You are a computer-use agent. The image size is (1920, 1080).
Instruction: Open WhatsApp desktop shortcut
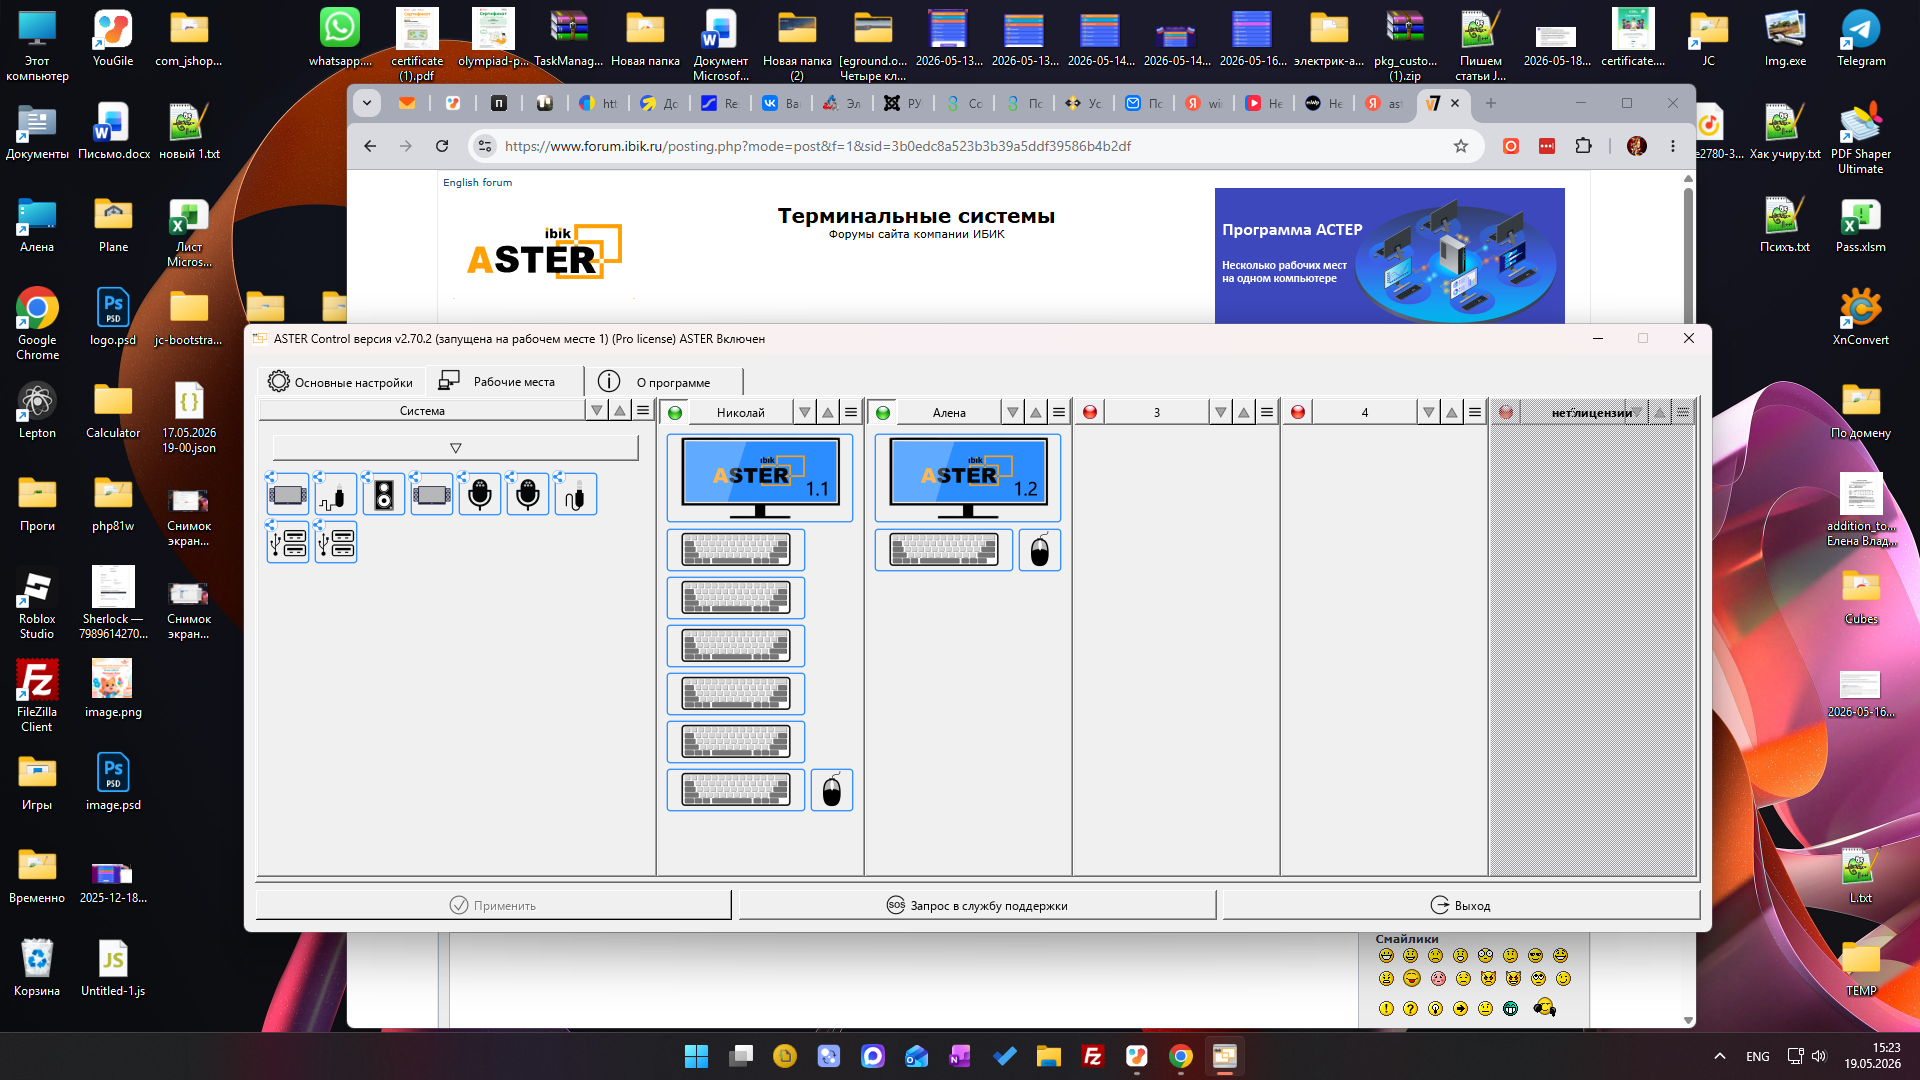pos(340,39)
